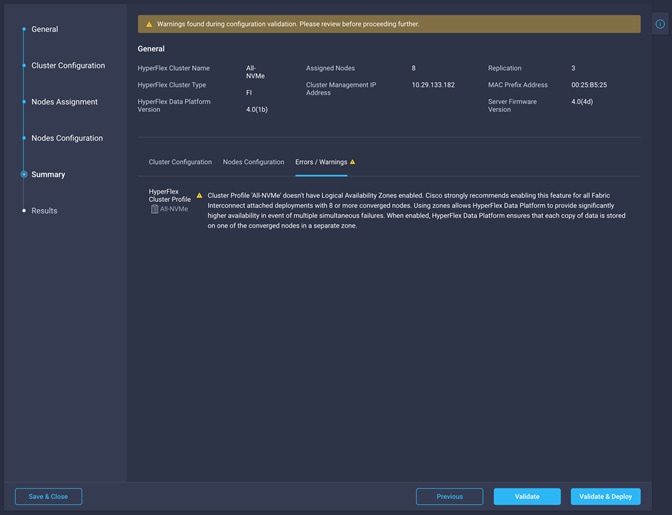
Task: Click the Replication value 3
Action: click(x=573, y=68)
